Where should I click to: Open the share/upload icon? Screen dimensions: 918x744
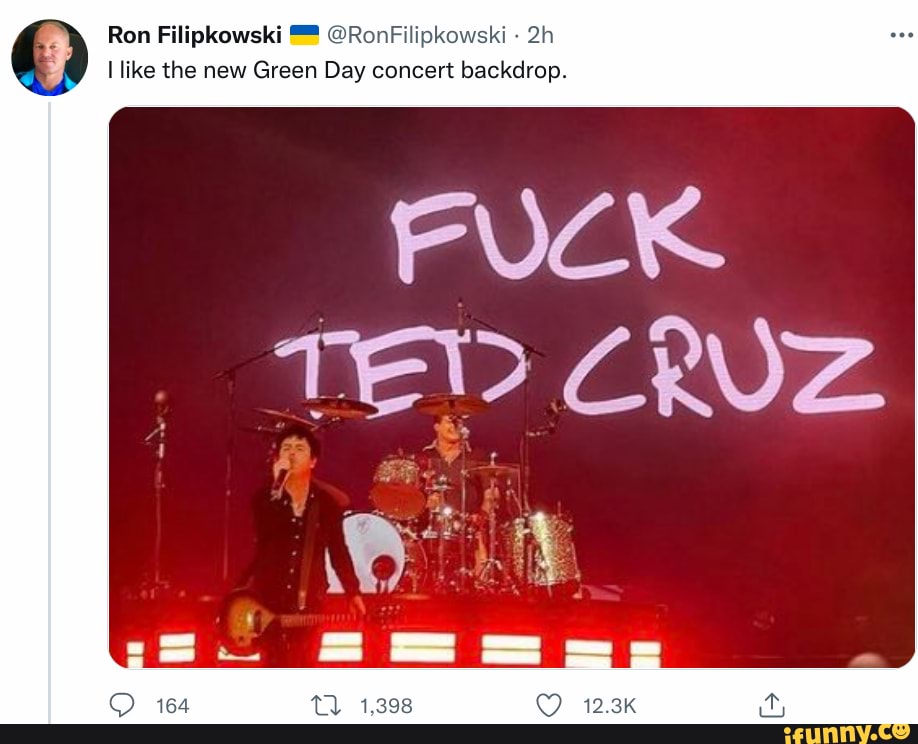click(771, 705)
